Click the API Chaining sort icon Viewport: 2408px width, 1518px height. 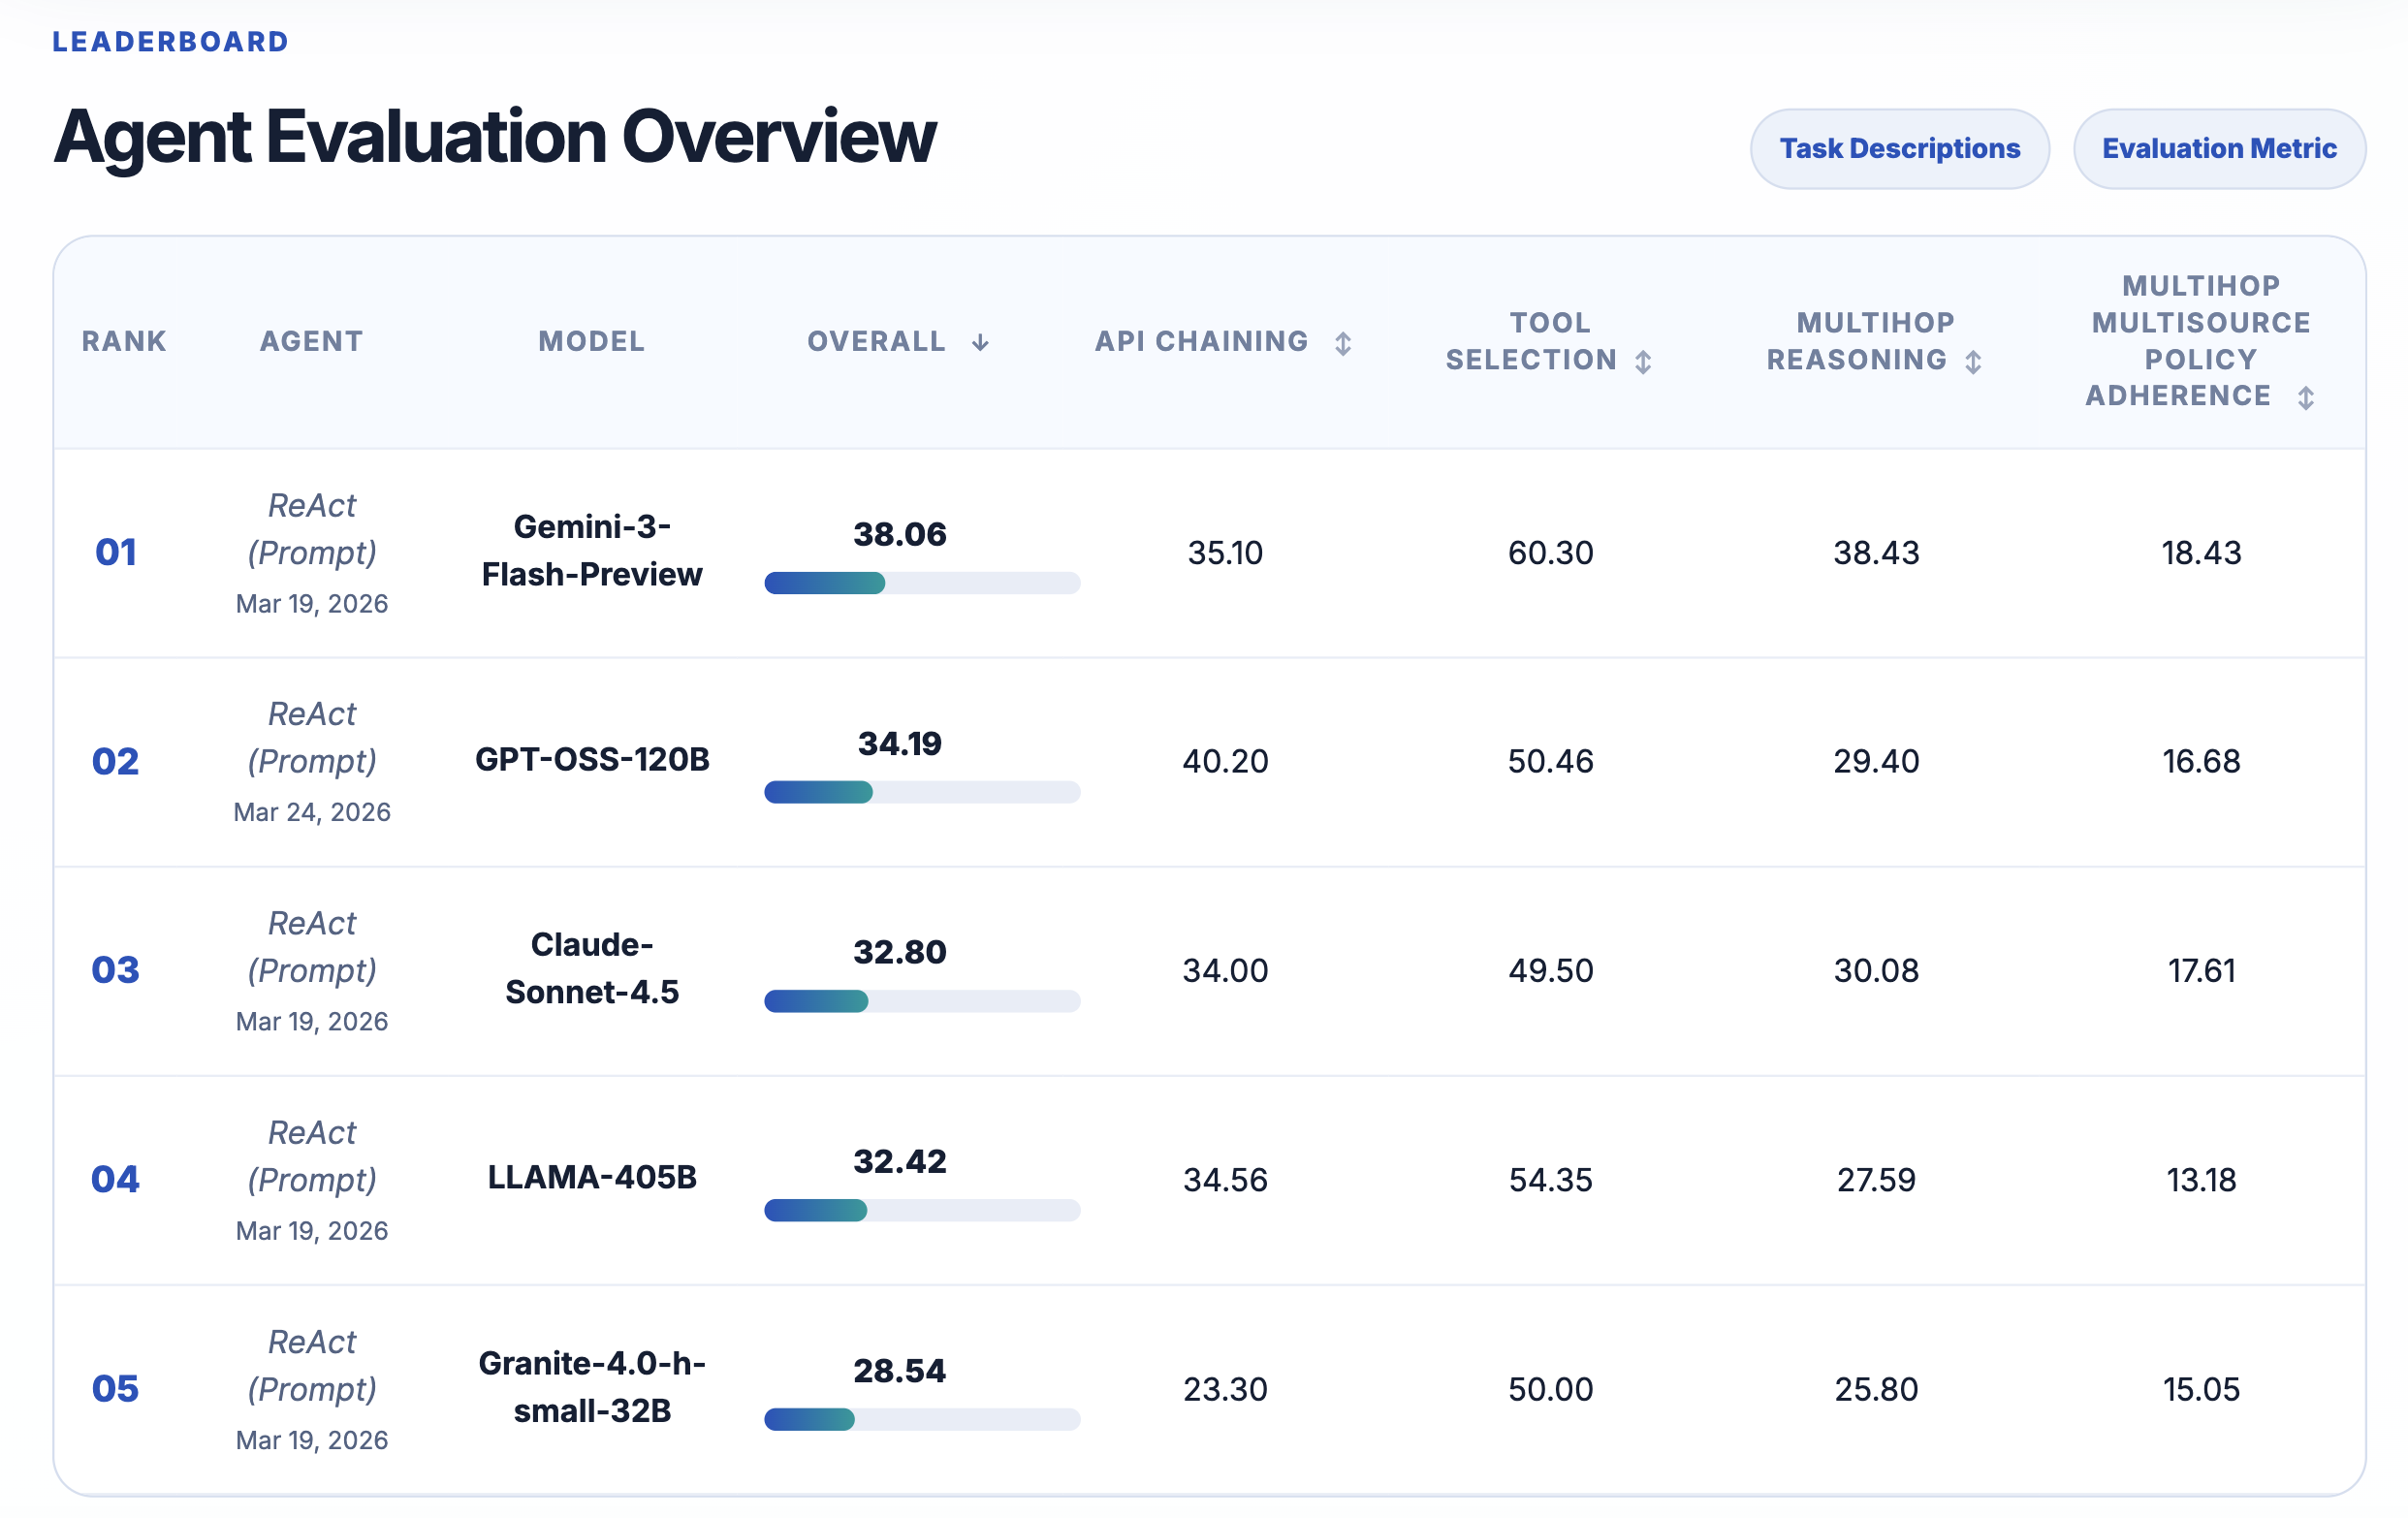1343,343
